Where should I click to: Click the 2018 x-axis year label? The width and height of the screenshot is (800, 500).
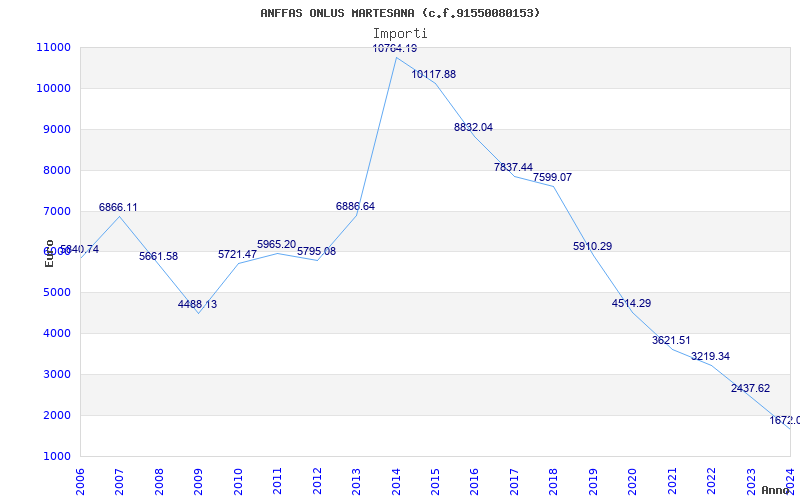(x=554, y=481)
